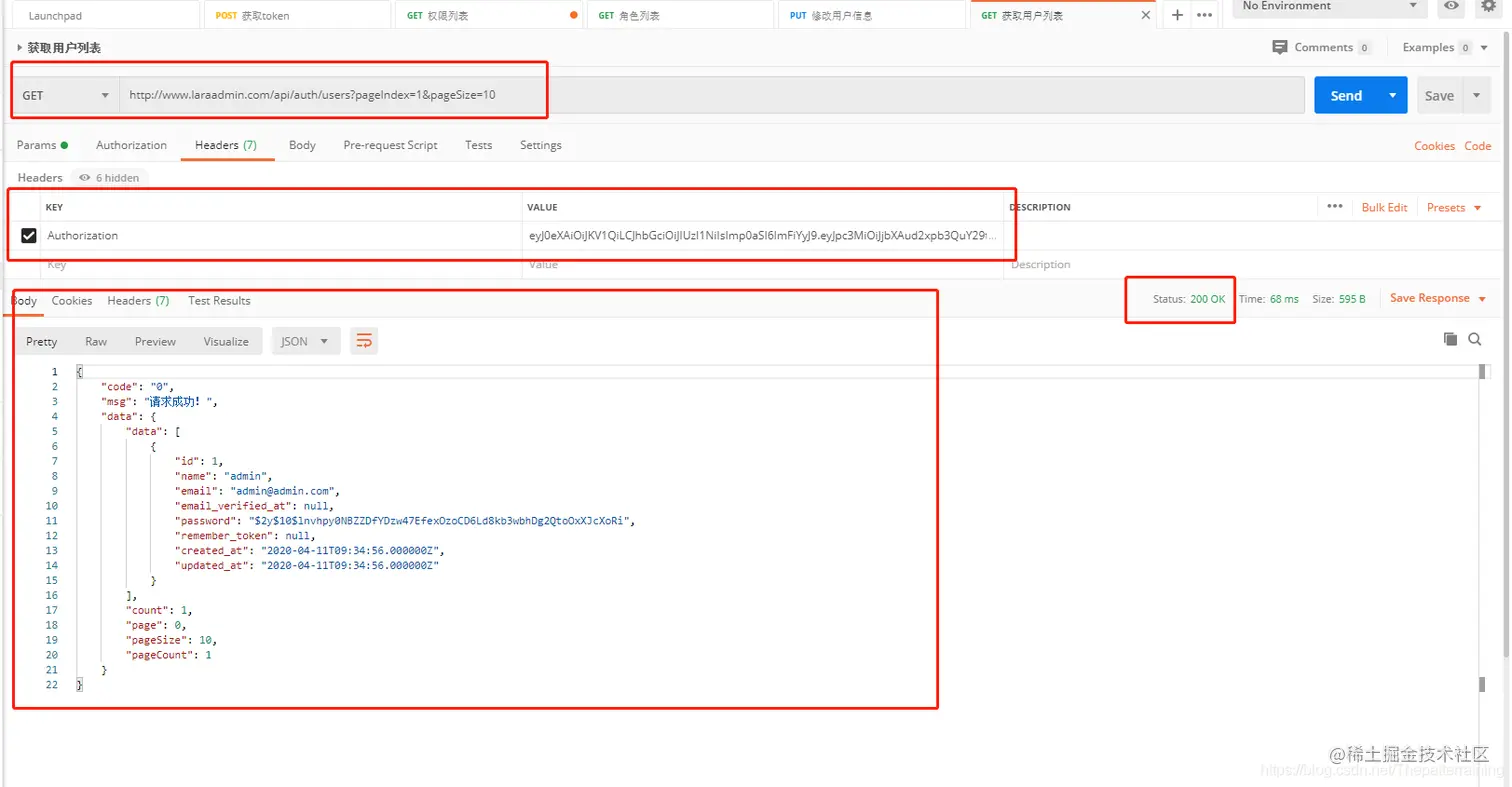This screenshot has width=1512, height=787.
Task: Select the Pretty response view
Action: [x=42, y=341]
